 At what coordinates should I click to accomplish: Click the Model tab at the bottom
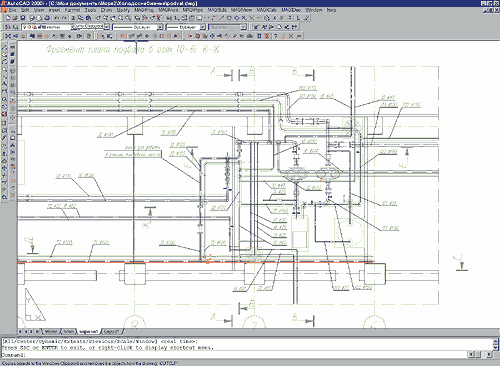(51, 332)
